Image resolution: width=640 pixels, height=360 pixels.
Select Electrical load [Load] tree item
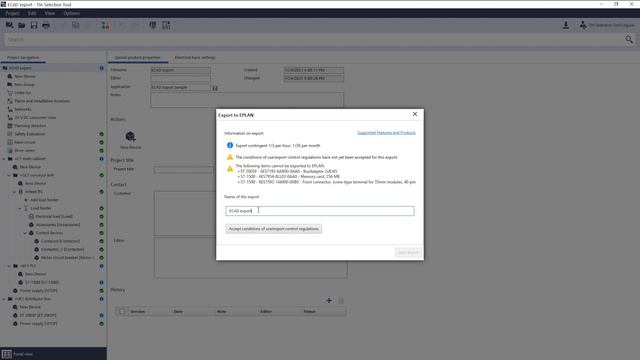[x=54, y=216]
